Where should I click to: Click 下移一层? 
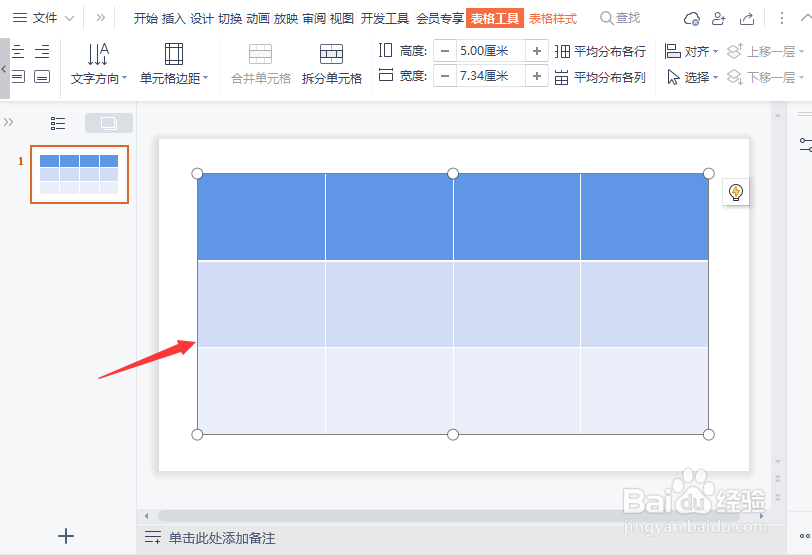(761, 78)
